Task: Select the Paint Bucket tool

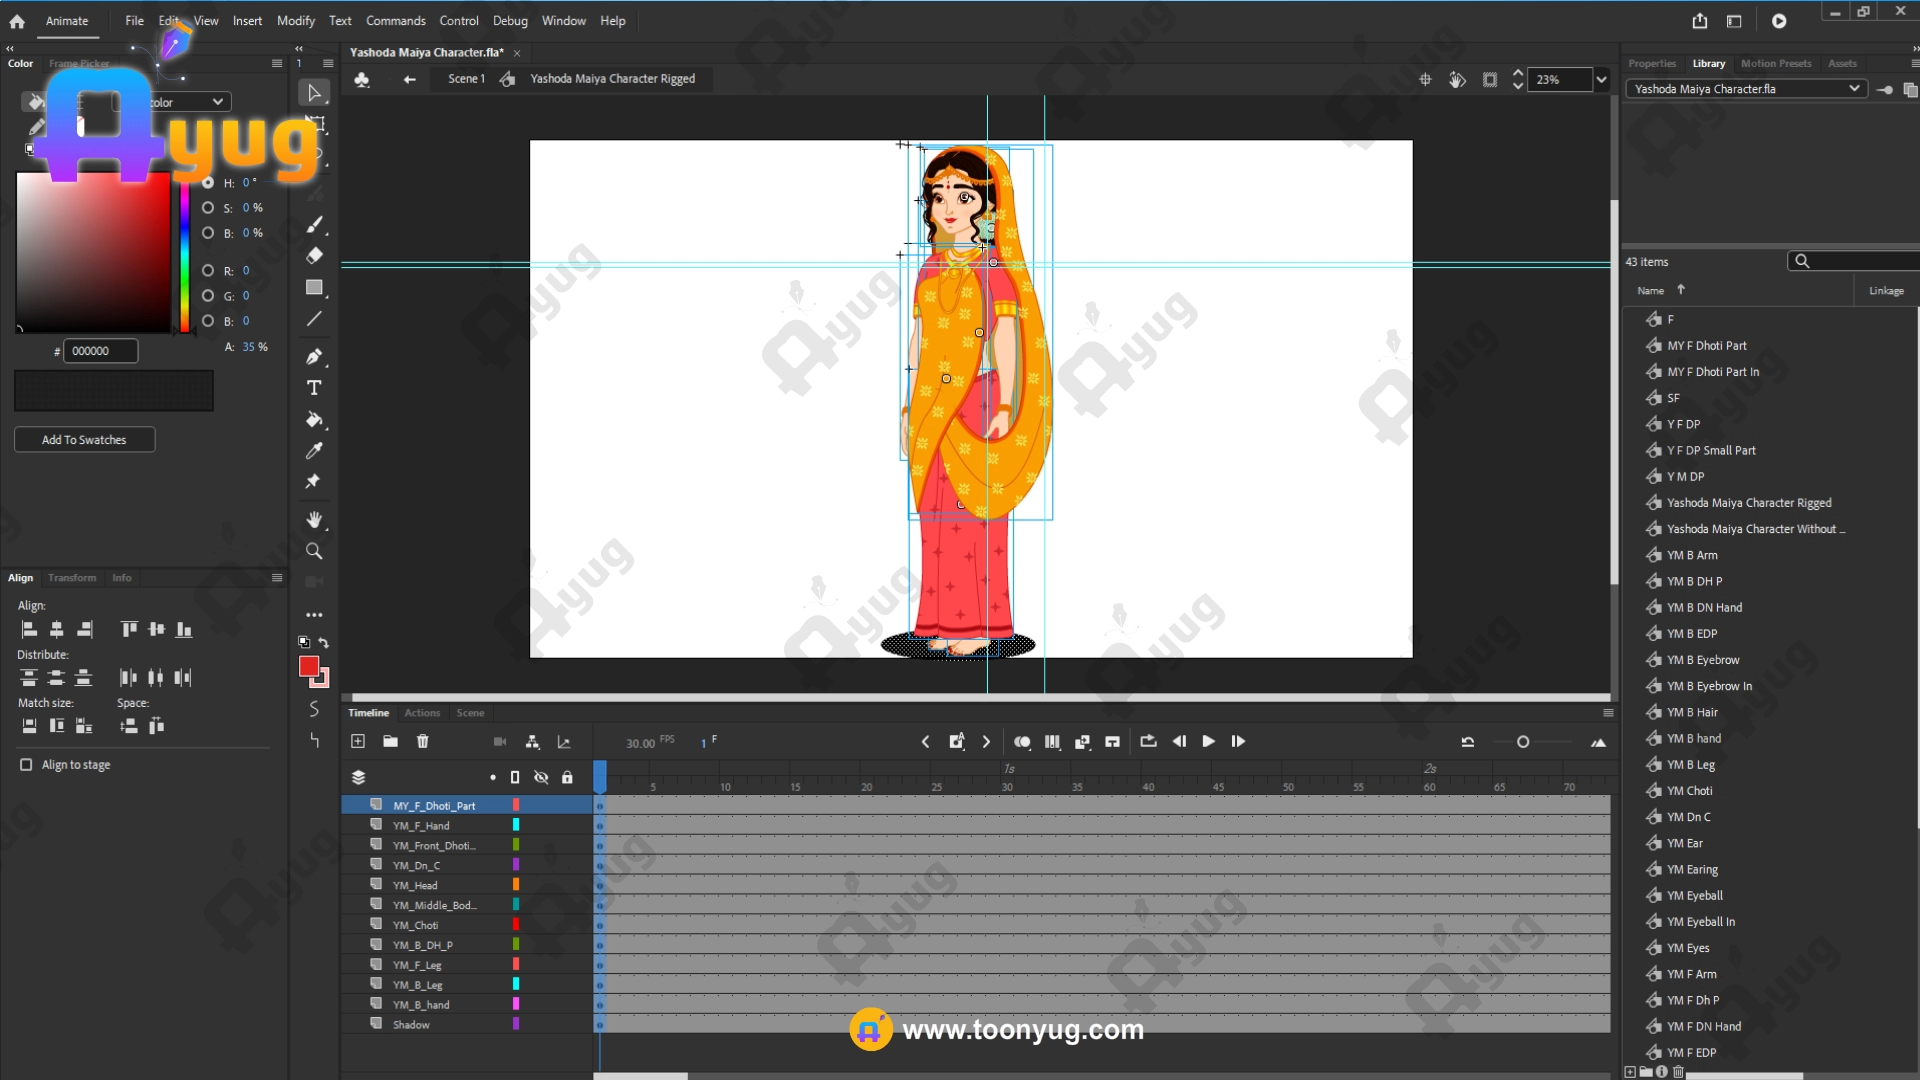Action: [x=314, y=420]
